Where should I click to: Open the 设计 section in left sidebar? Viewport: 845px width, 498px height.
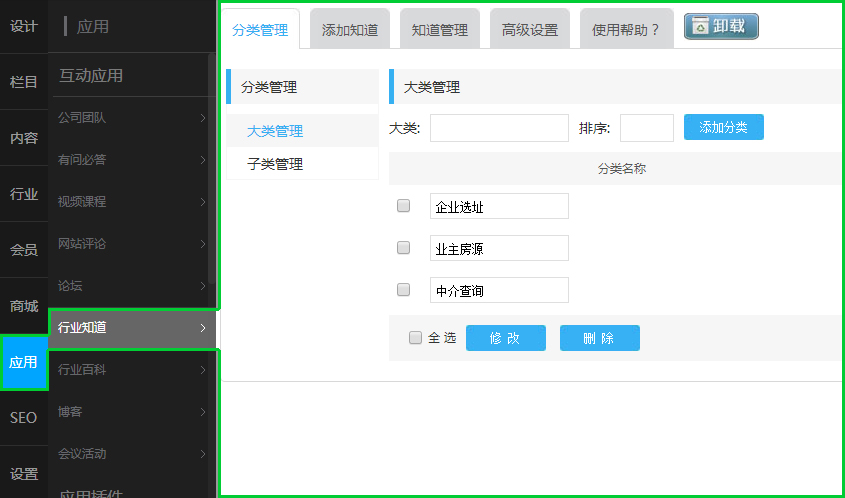click(24, 26)
